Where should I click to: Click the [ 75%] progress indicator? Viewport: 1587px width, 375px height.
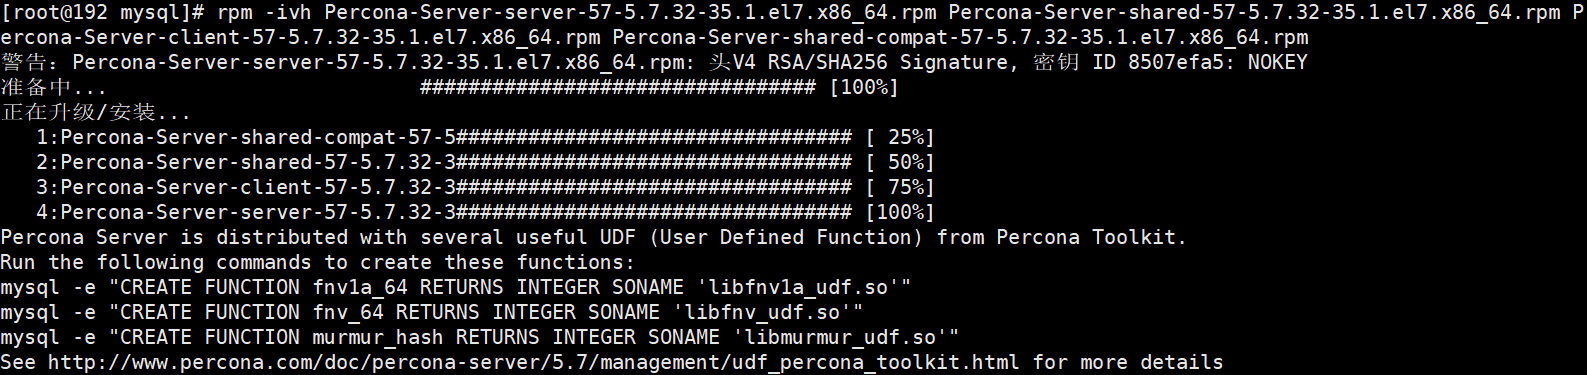[900, 187]
